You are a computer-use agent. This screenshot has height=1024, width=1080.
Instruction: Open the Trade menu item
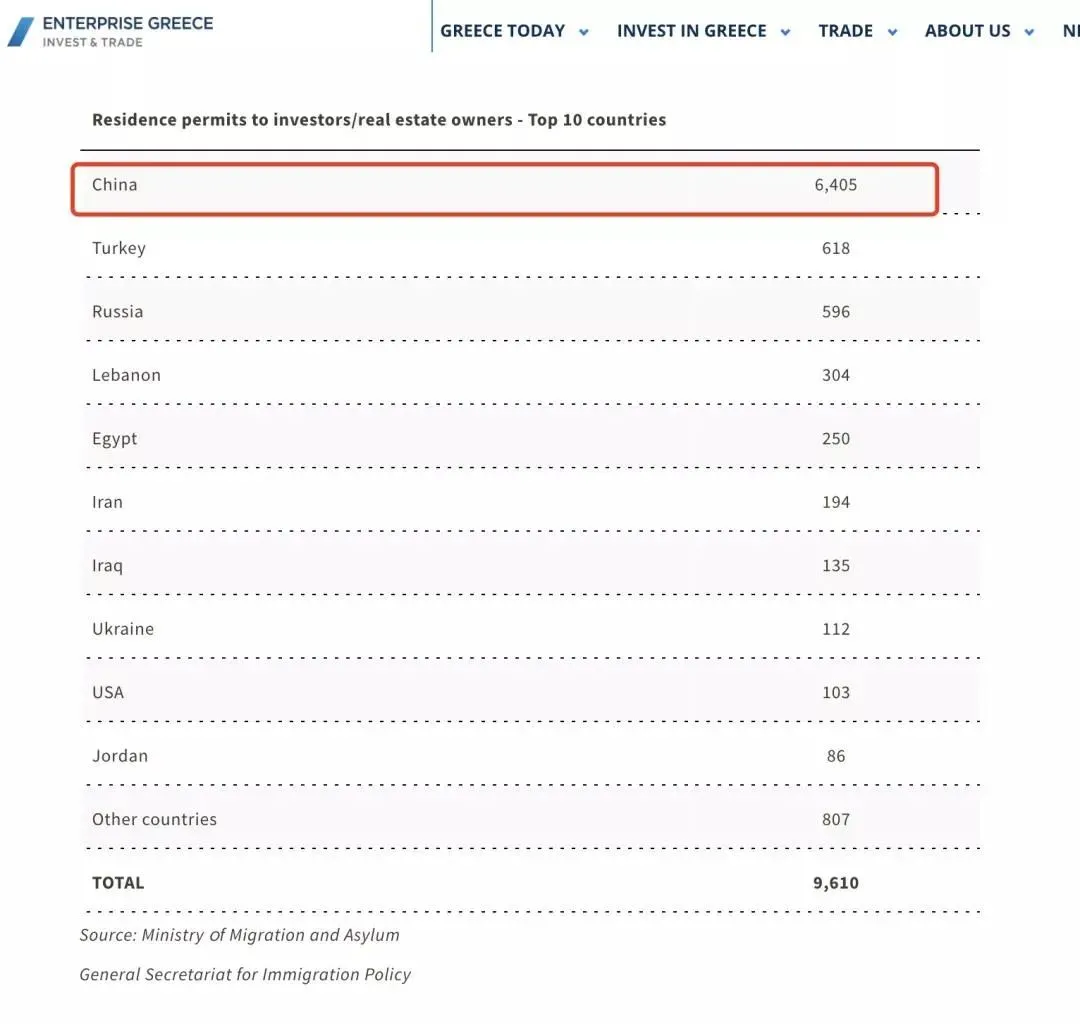click(x=845, y=31)
